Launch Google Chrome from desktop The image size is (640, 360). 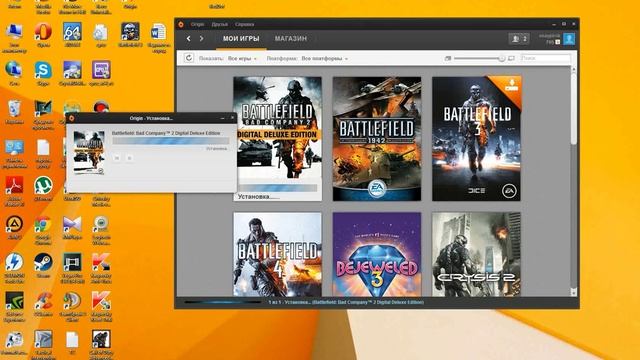(x=43, y=224)
